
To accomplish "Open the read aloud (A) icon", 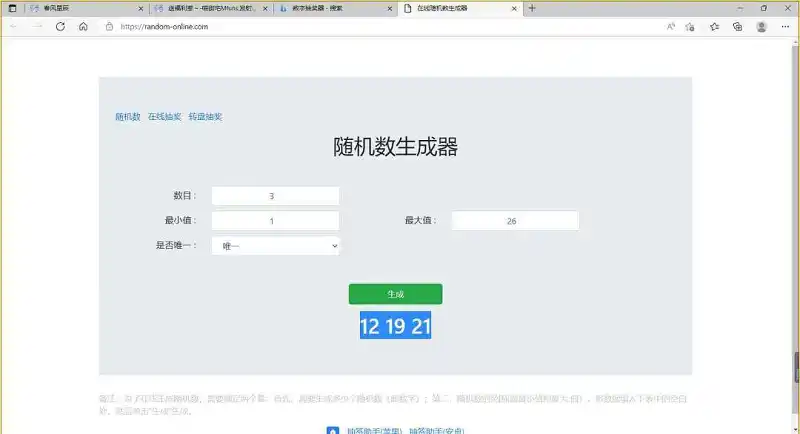I will (x=671, y=27).
